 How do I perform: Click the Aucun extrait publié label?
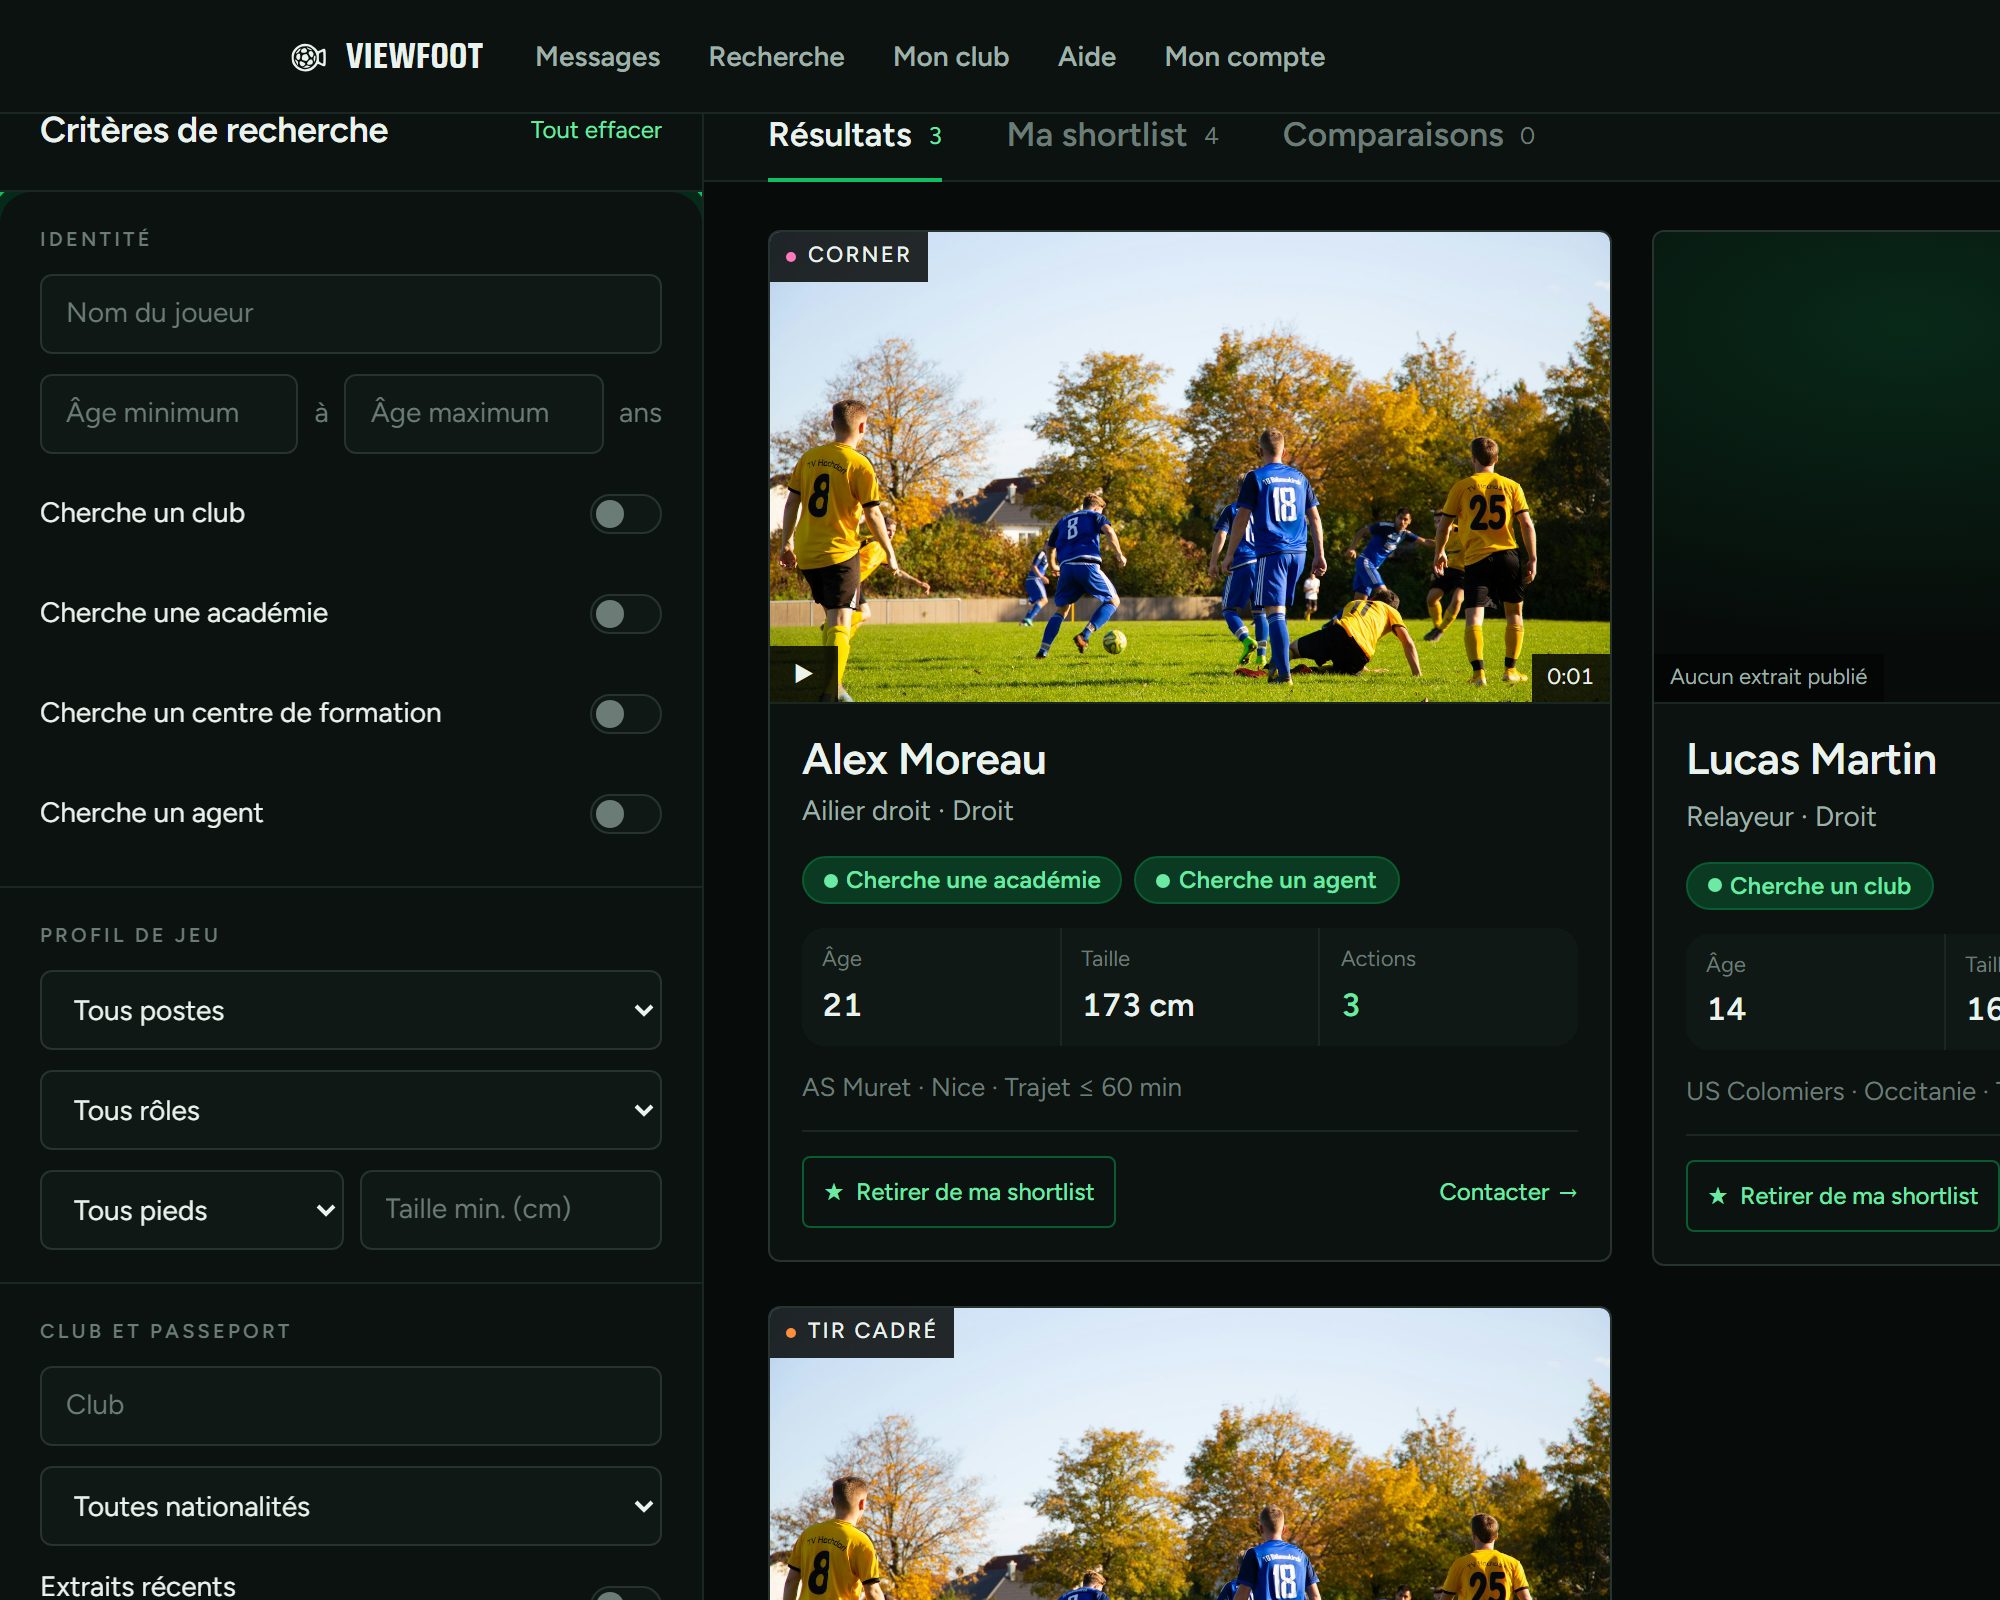pyautogui.click(x=1768, y=677)
